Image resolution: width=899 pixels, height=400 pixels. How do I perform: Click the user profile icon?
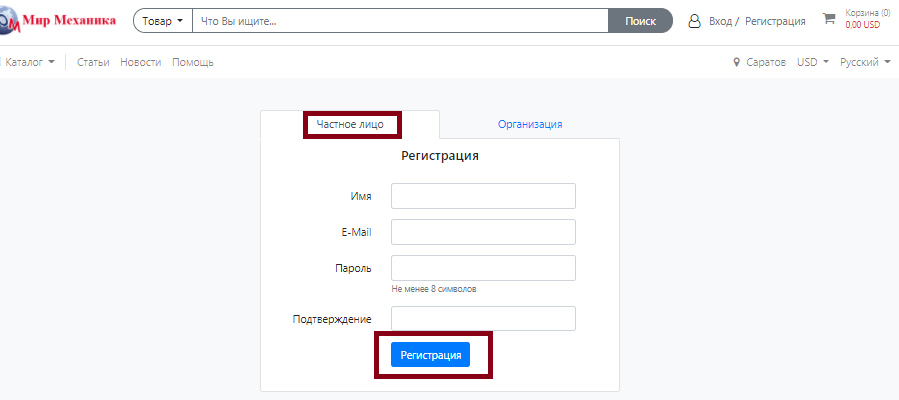(x=694, y=21)
